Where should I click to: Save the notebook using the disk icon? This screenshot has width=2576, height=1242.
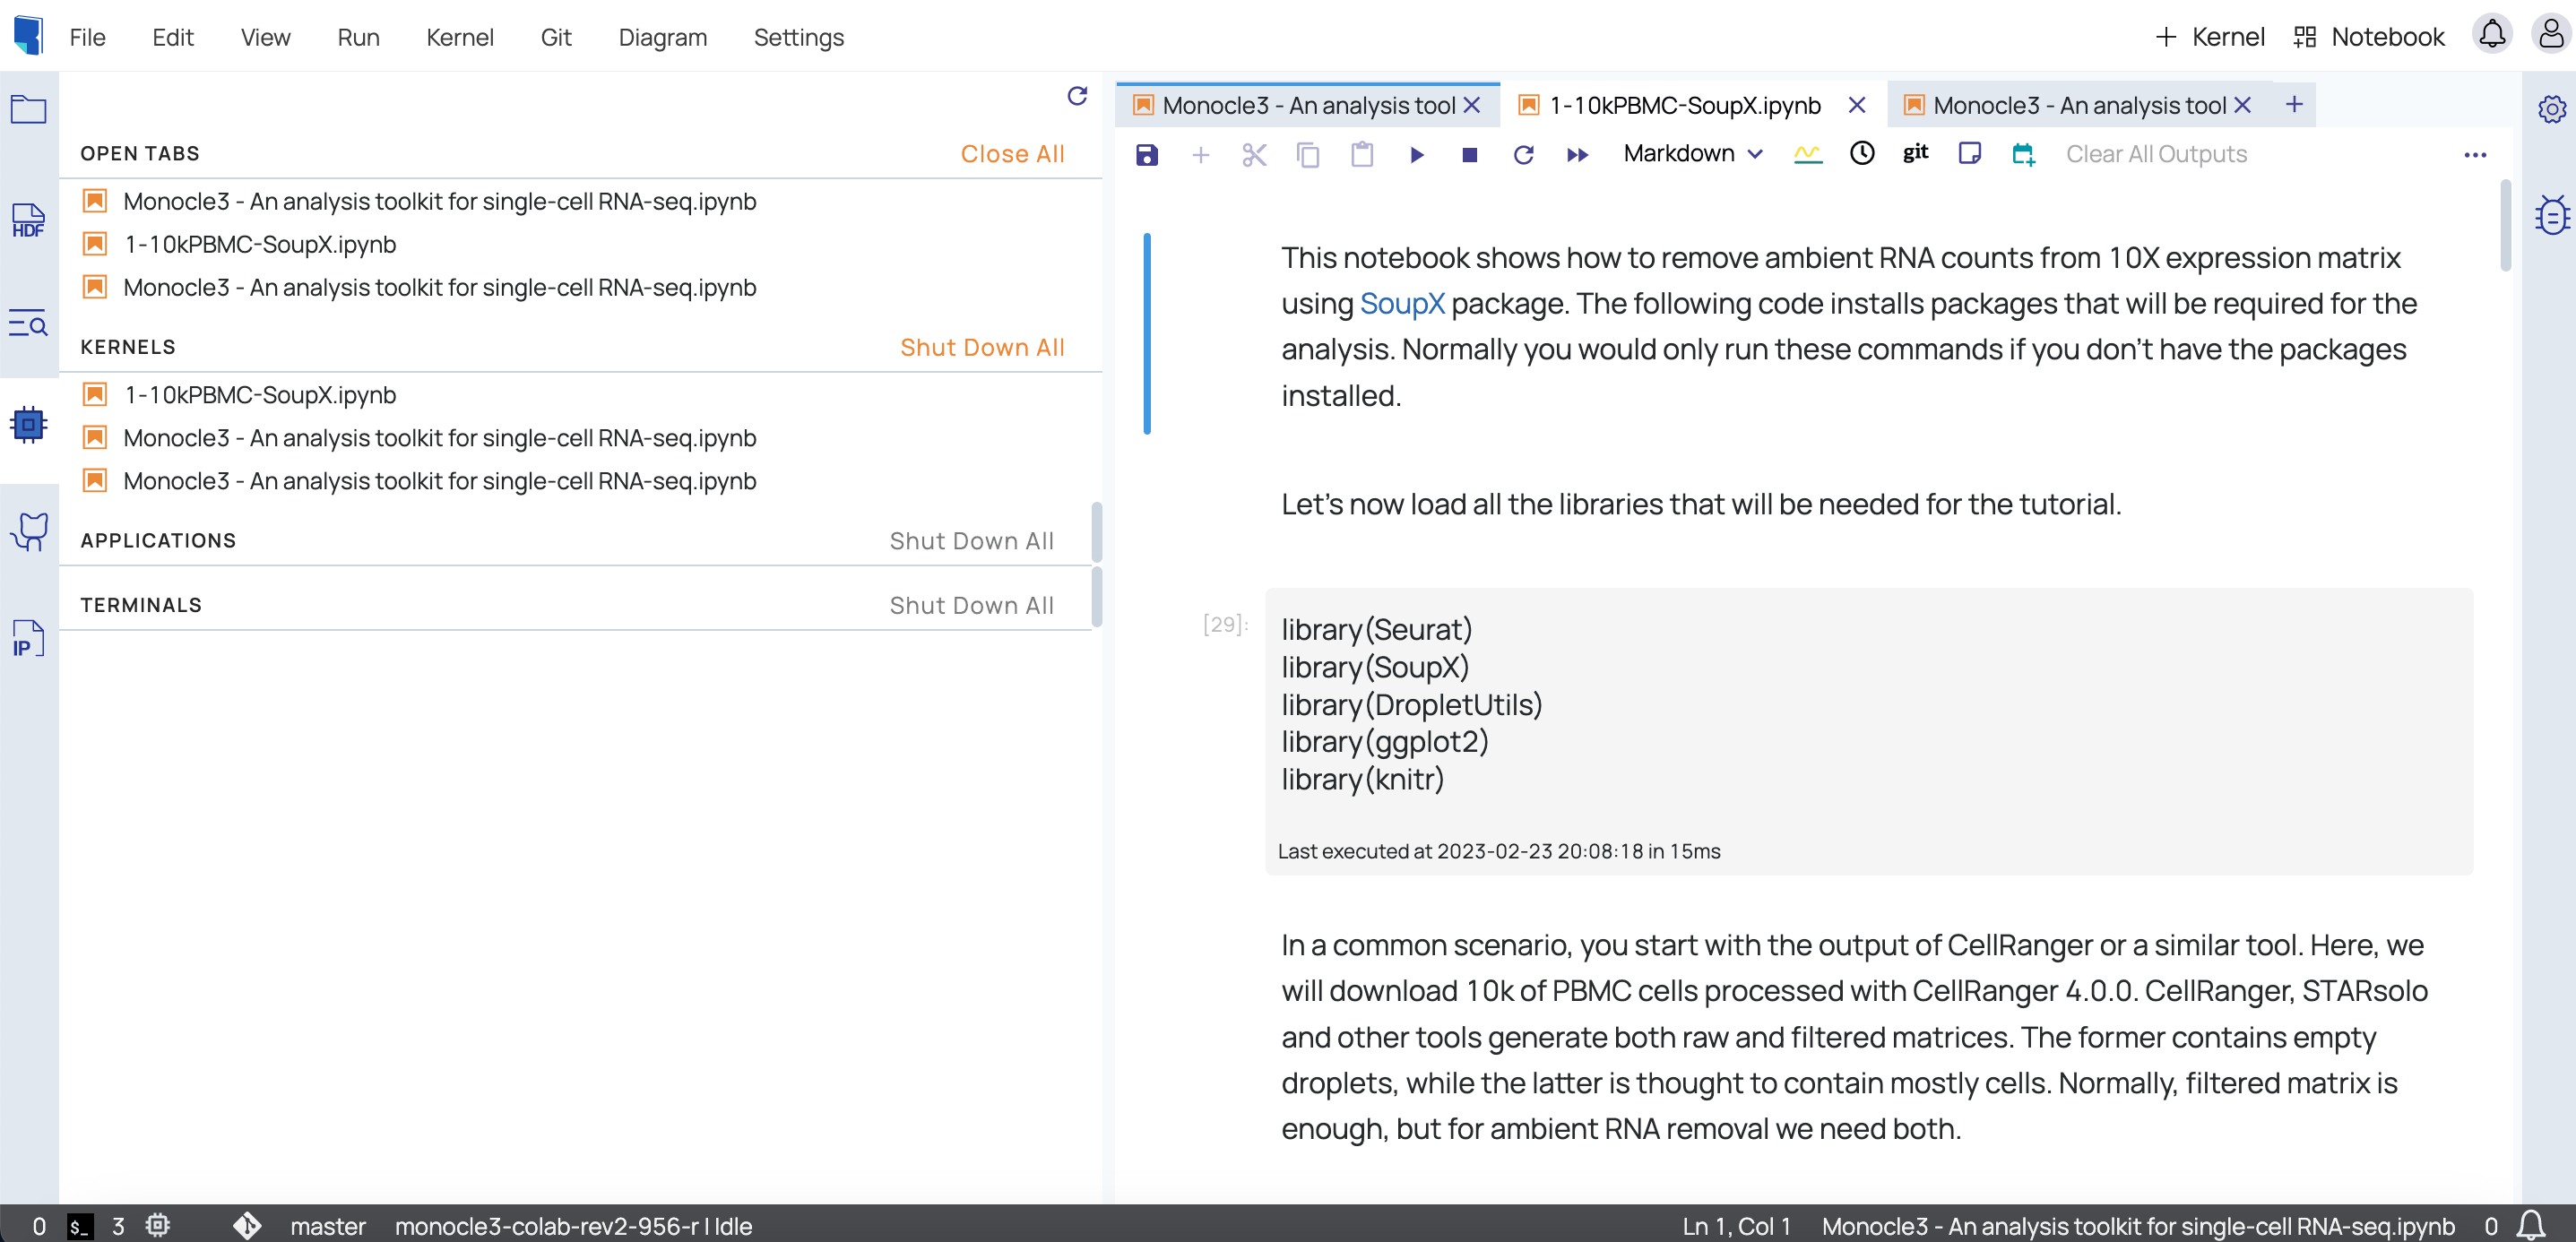point(1146,154)
